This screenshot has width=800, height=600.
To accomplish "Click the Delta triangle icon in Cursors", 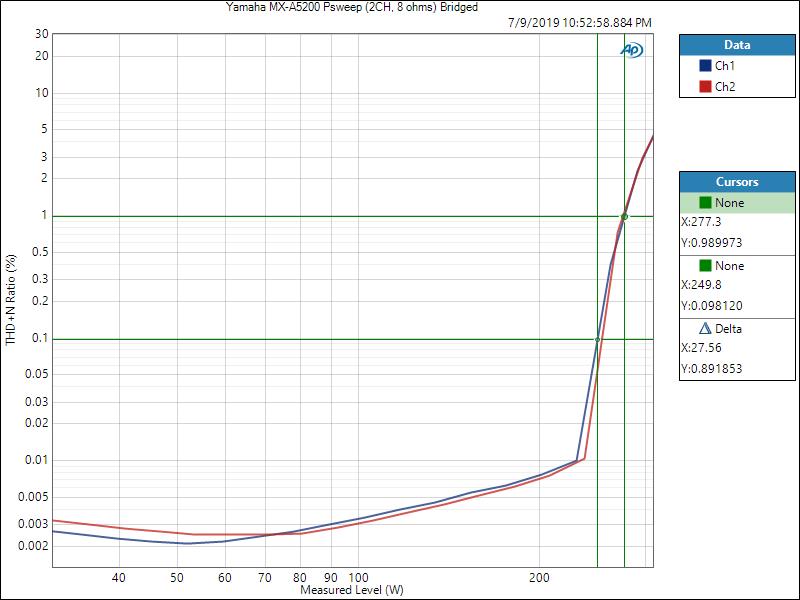I will point(705,329).
